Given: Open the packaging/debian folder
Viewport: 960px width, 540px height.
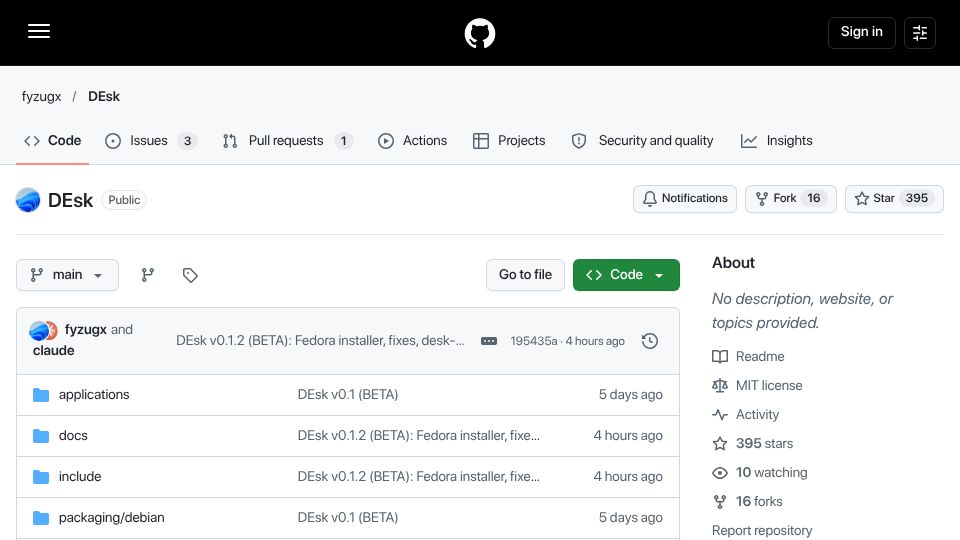Looking at the screenshot, I should [x=111, y=518].
